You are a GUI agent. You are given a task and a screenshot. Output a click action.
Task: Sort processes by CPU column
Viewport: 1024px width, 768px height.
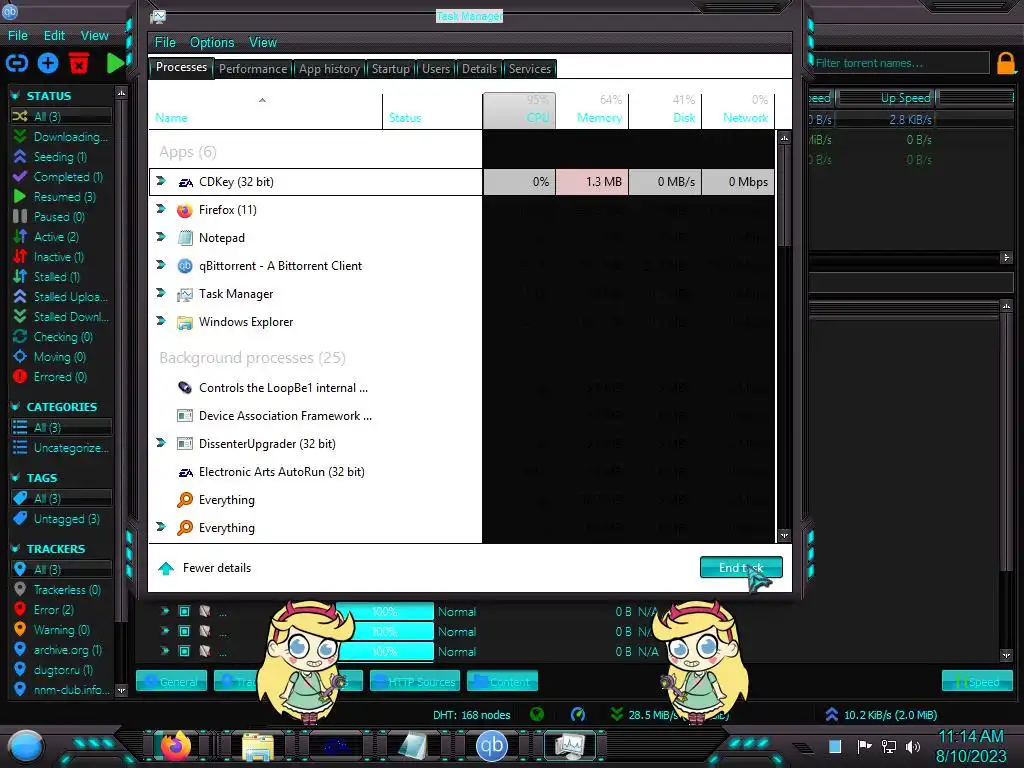point(519,110)
